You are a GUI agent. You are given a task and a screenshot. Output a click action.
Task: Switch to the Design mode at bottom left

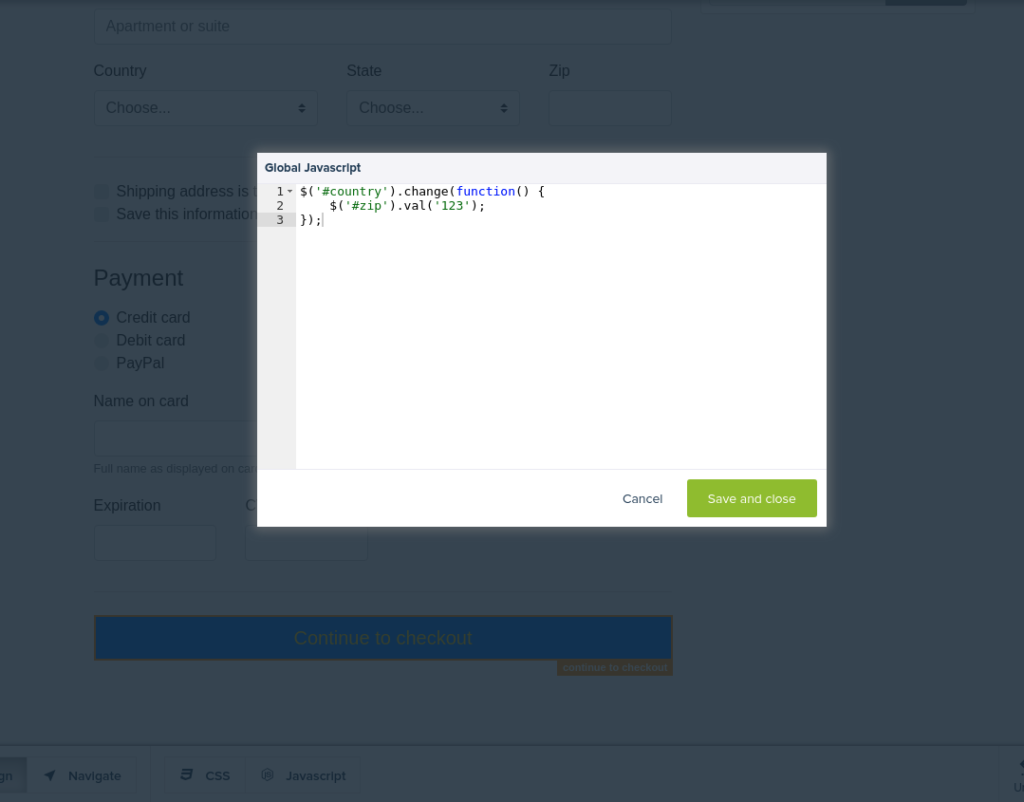pyautogui.click(x=8, y=775)
